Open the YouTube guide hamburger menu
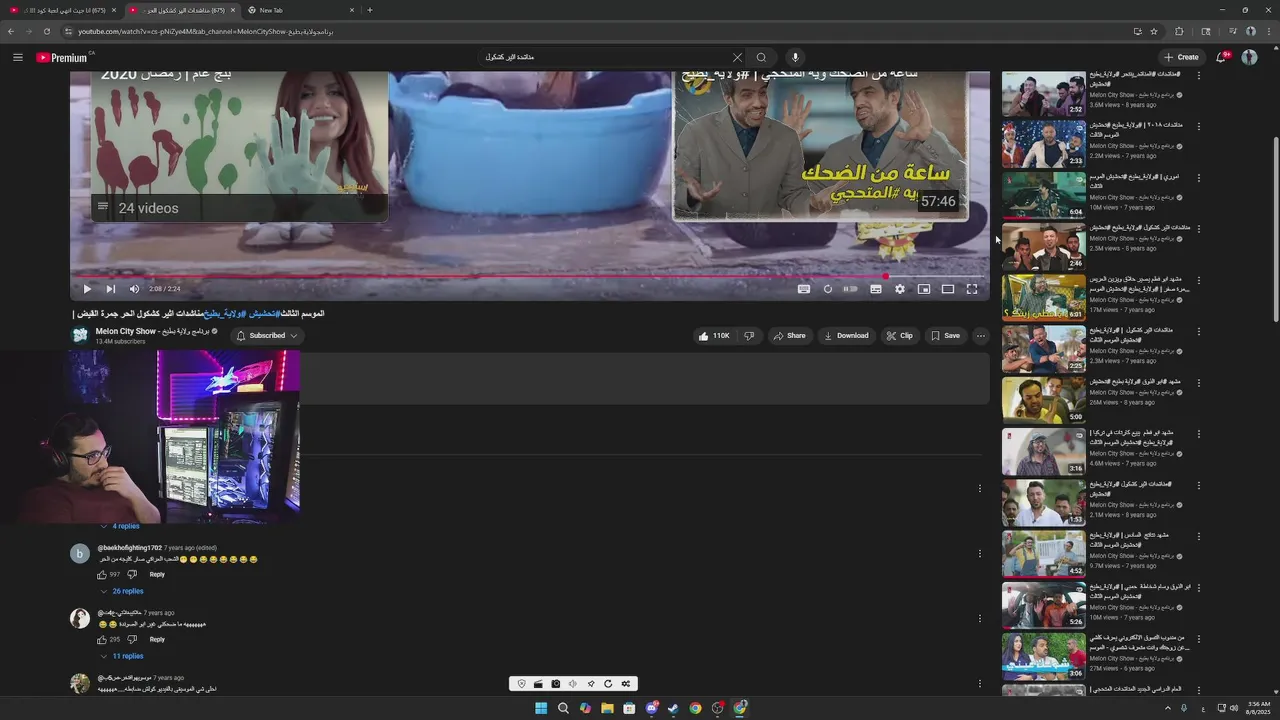This screenshot has width=1280, height=720. coord(17,57)
